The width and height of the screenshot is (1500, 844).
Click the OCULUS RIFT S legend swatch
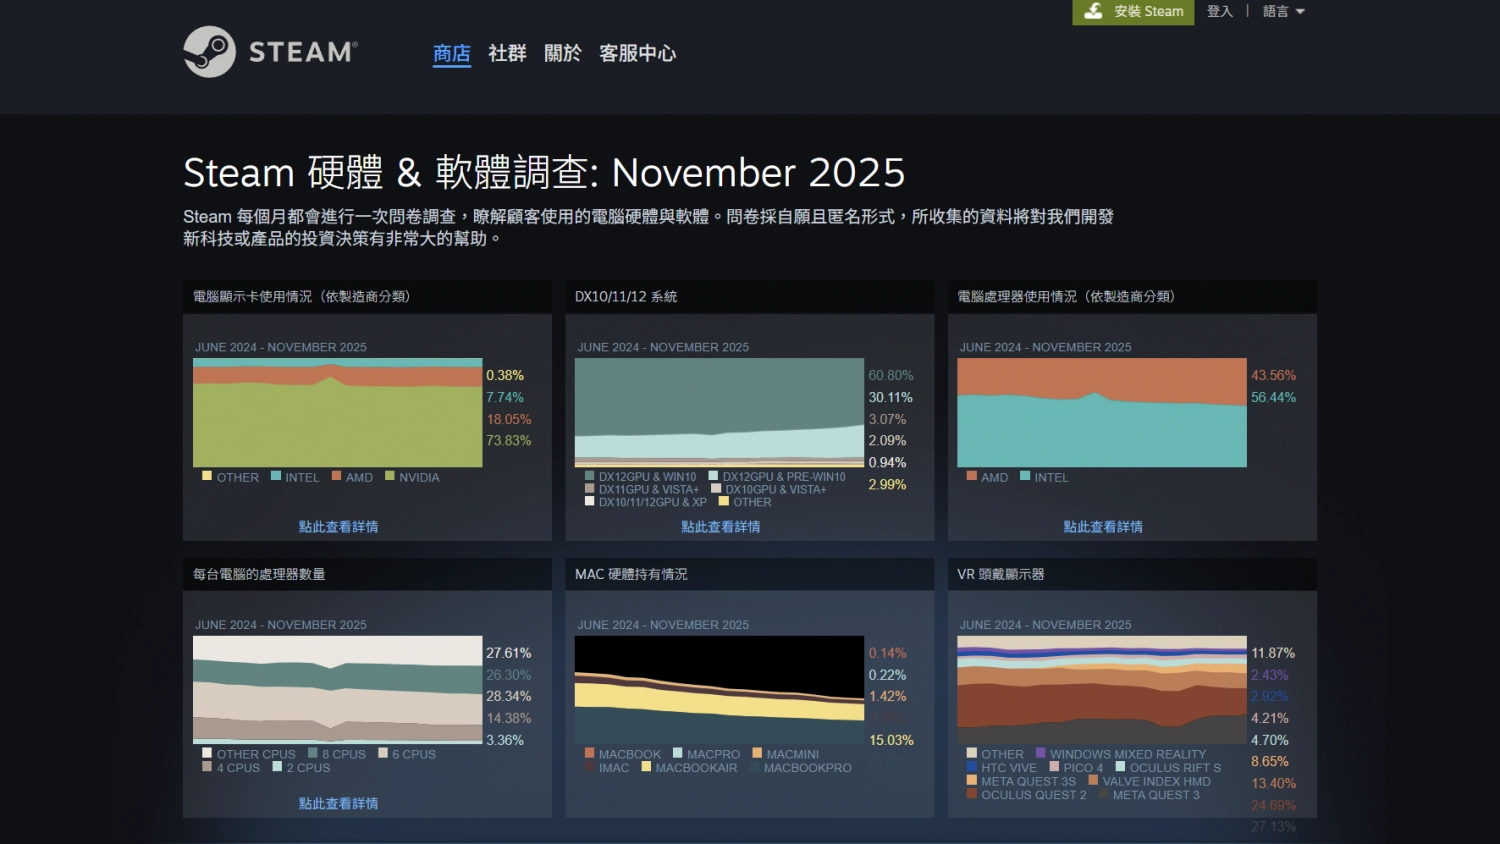[1120, 766]
